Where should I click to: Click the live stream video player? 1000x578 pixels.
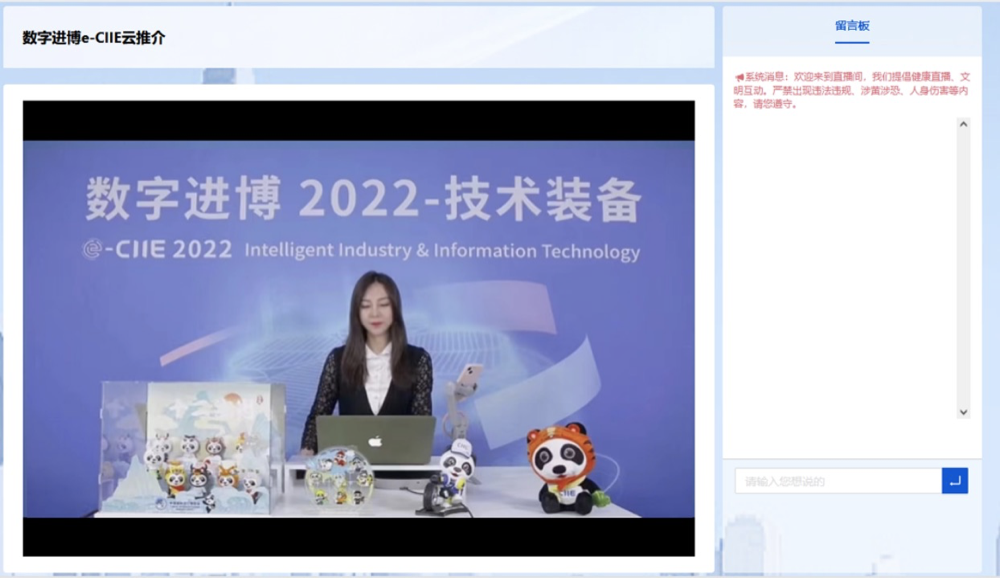pyautogui.click(x=358, y=328)
